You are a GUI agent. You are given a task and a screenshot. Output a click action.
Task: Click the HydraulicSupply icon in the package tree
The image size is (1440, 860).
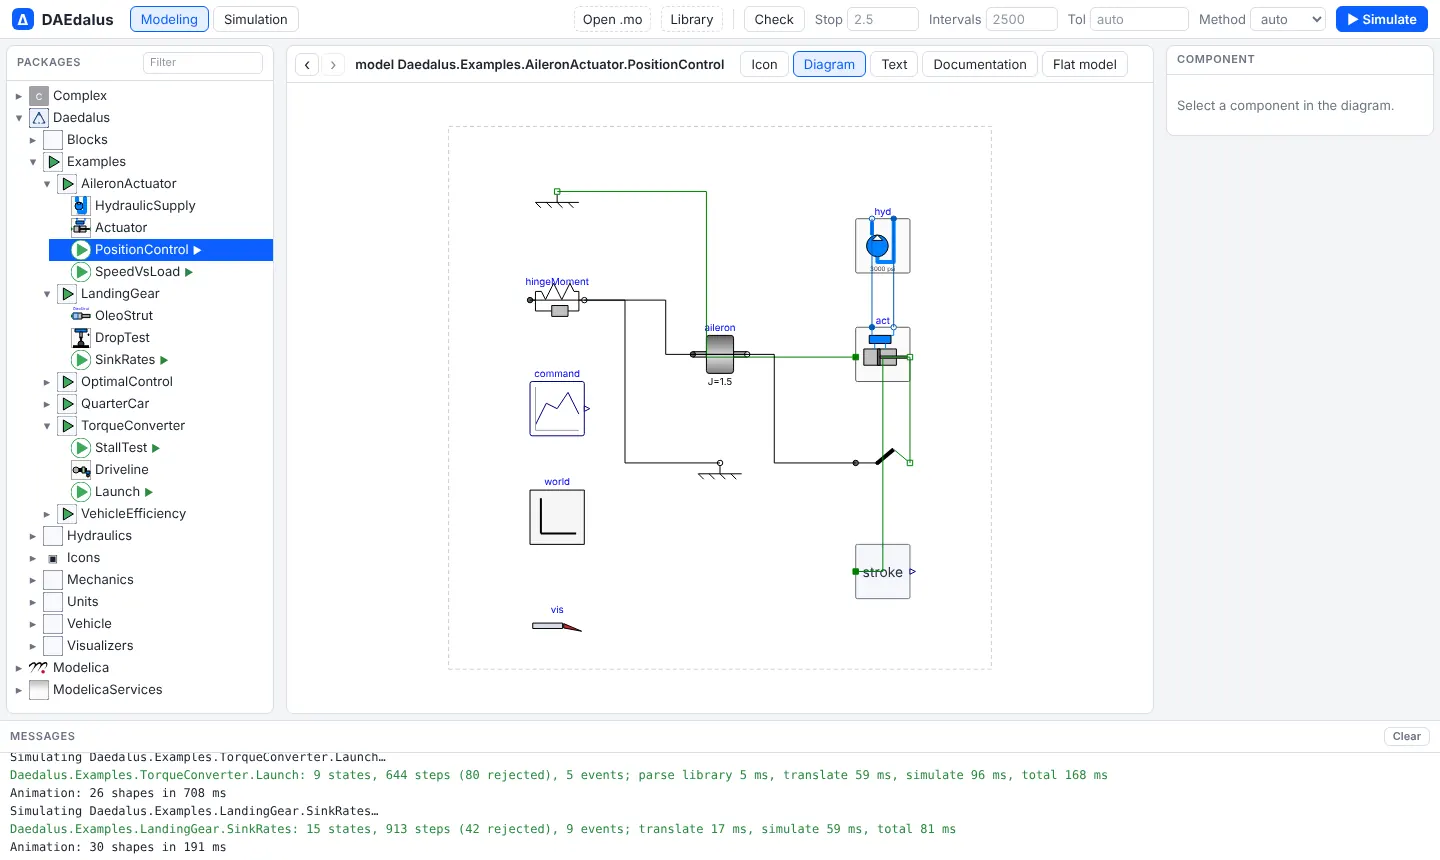coord(81,206)
